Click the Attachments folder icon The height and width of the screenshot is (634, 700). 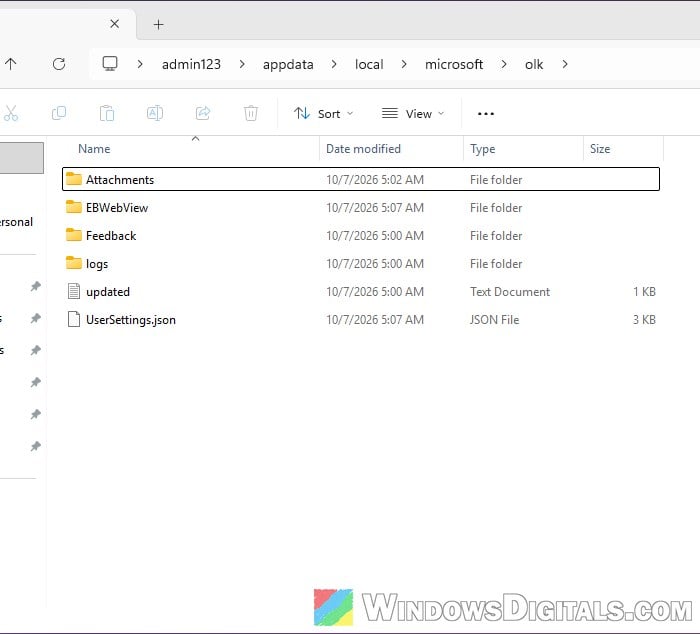tap(74, 179)
